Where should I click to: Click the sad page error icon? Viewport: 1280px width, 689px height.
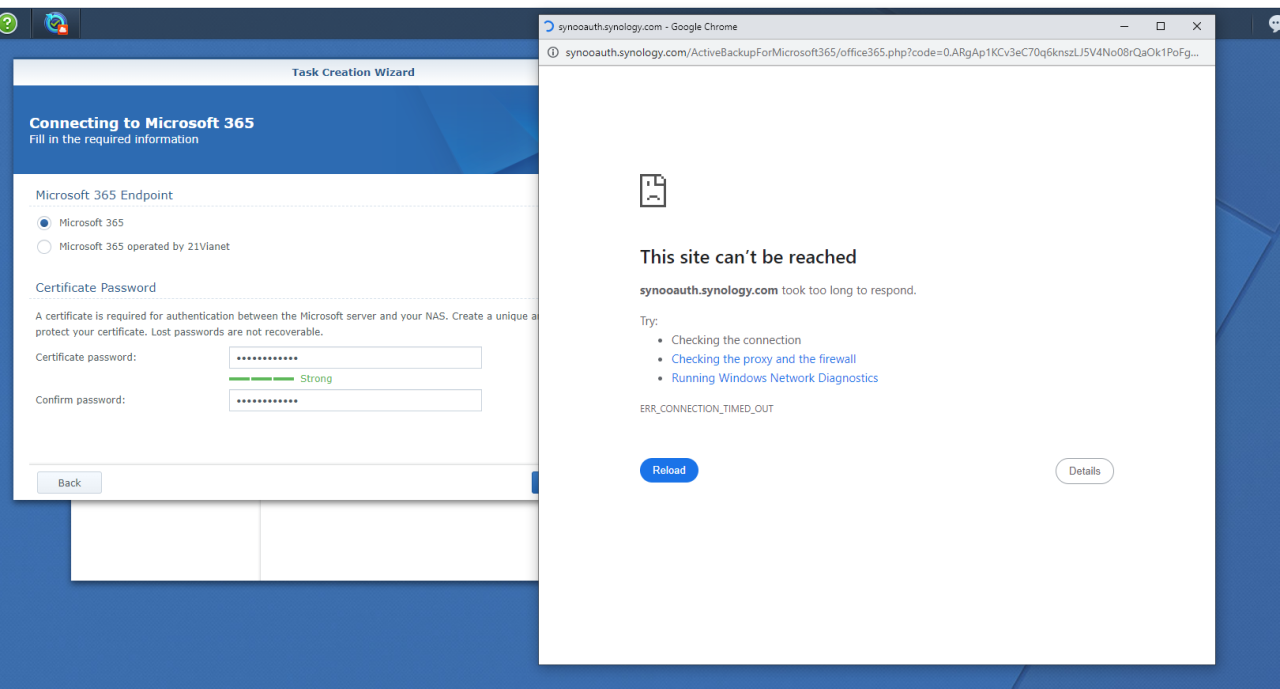(x=653, y=190)
